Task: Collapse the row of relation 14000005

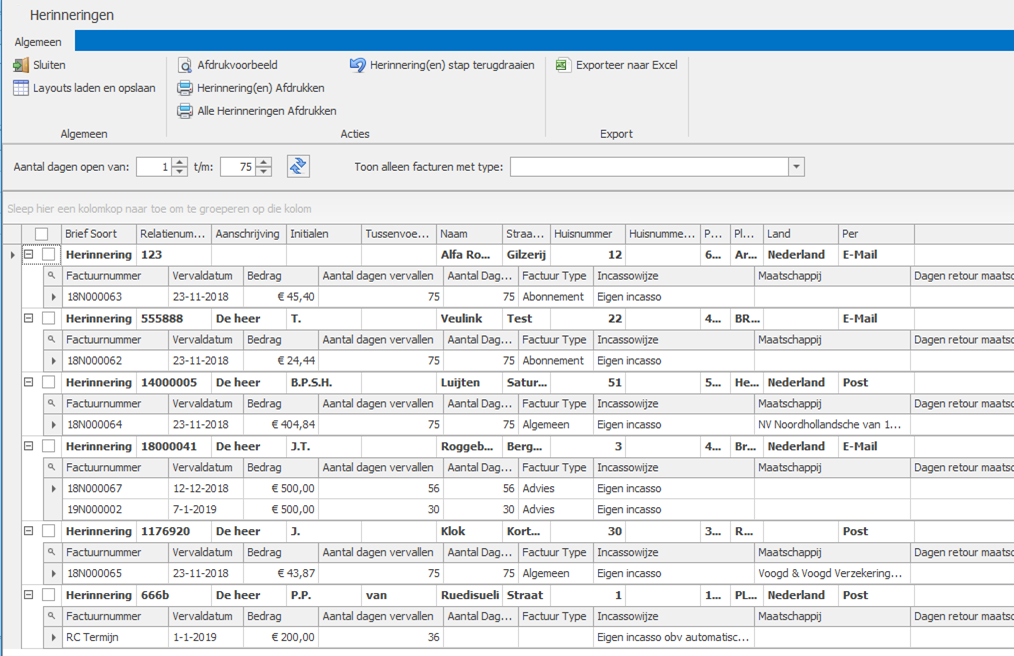Action: tap(28, 382)
